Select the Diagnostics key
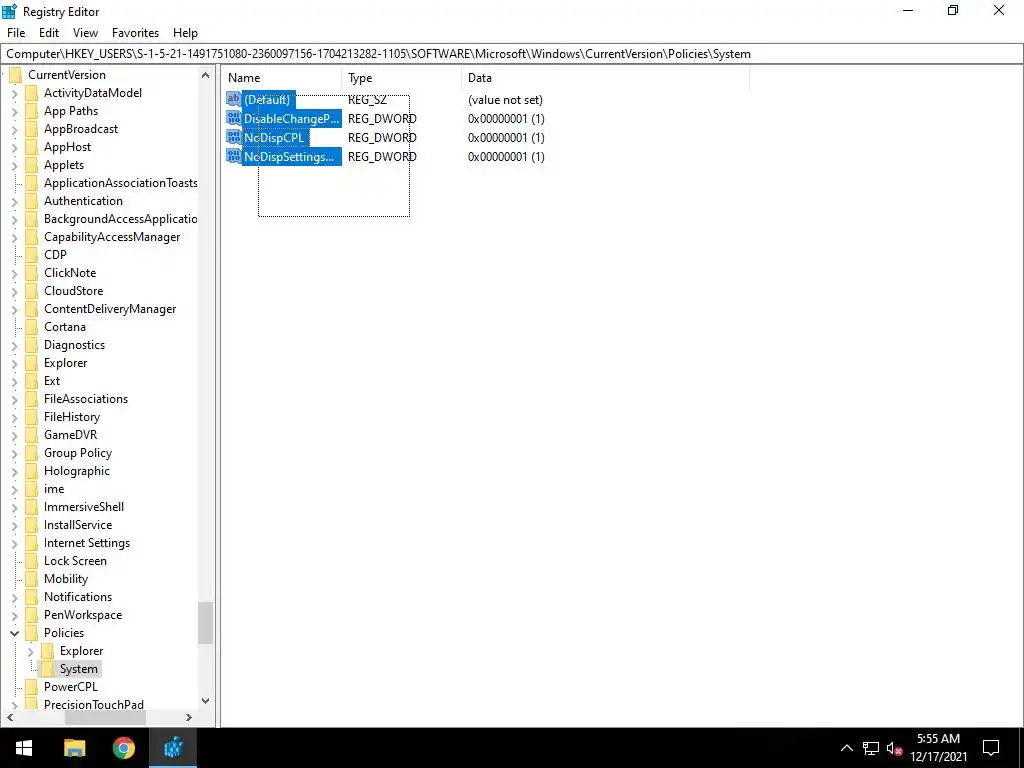The width and height of the screenshot is (1024, 768). [x=74, y=345]
